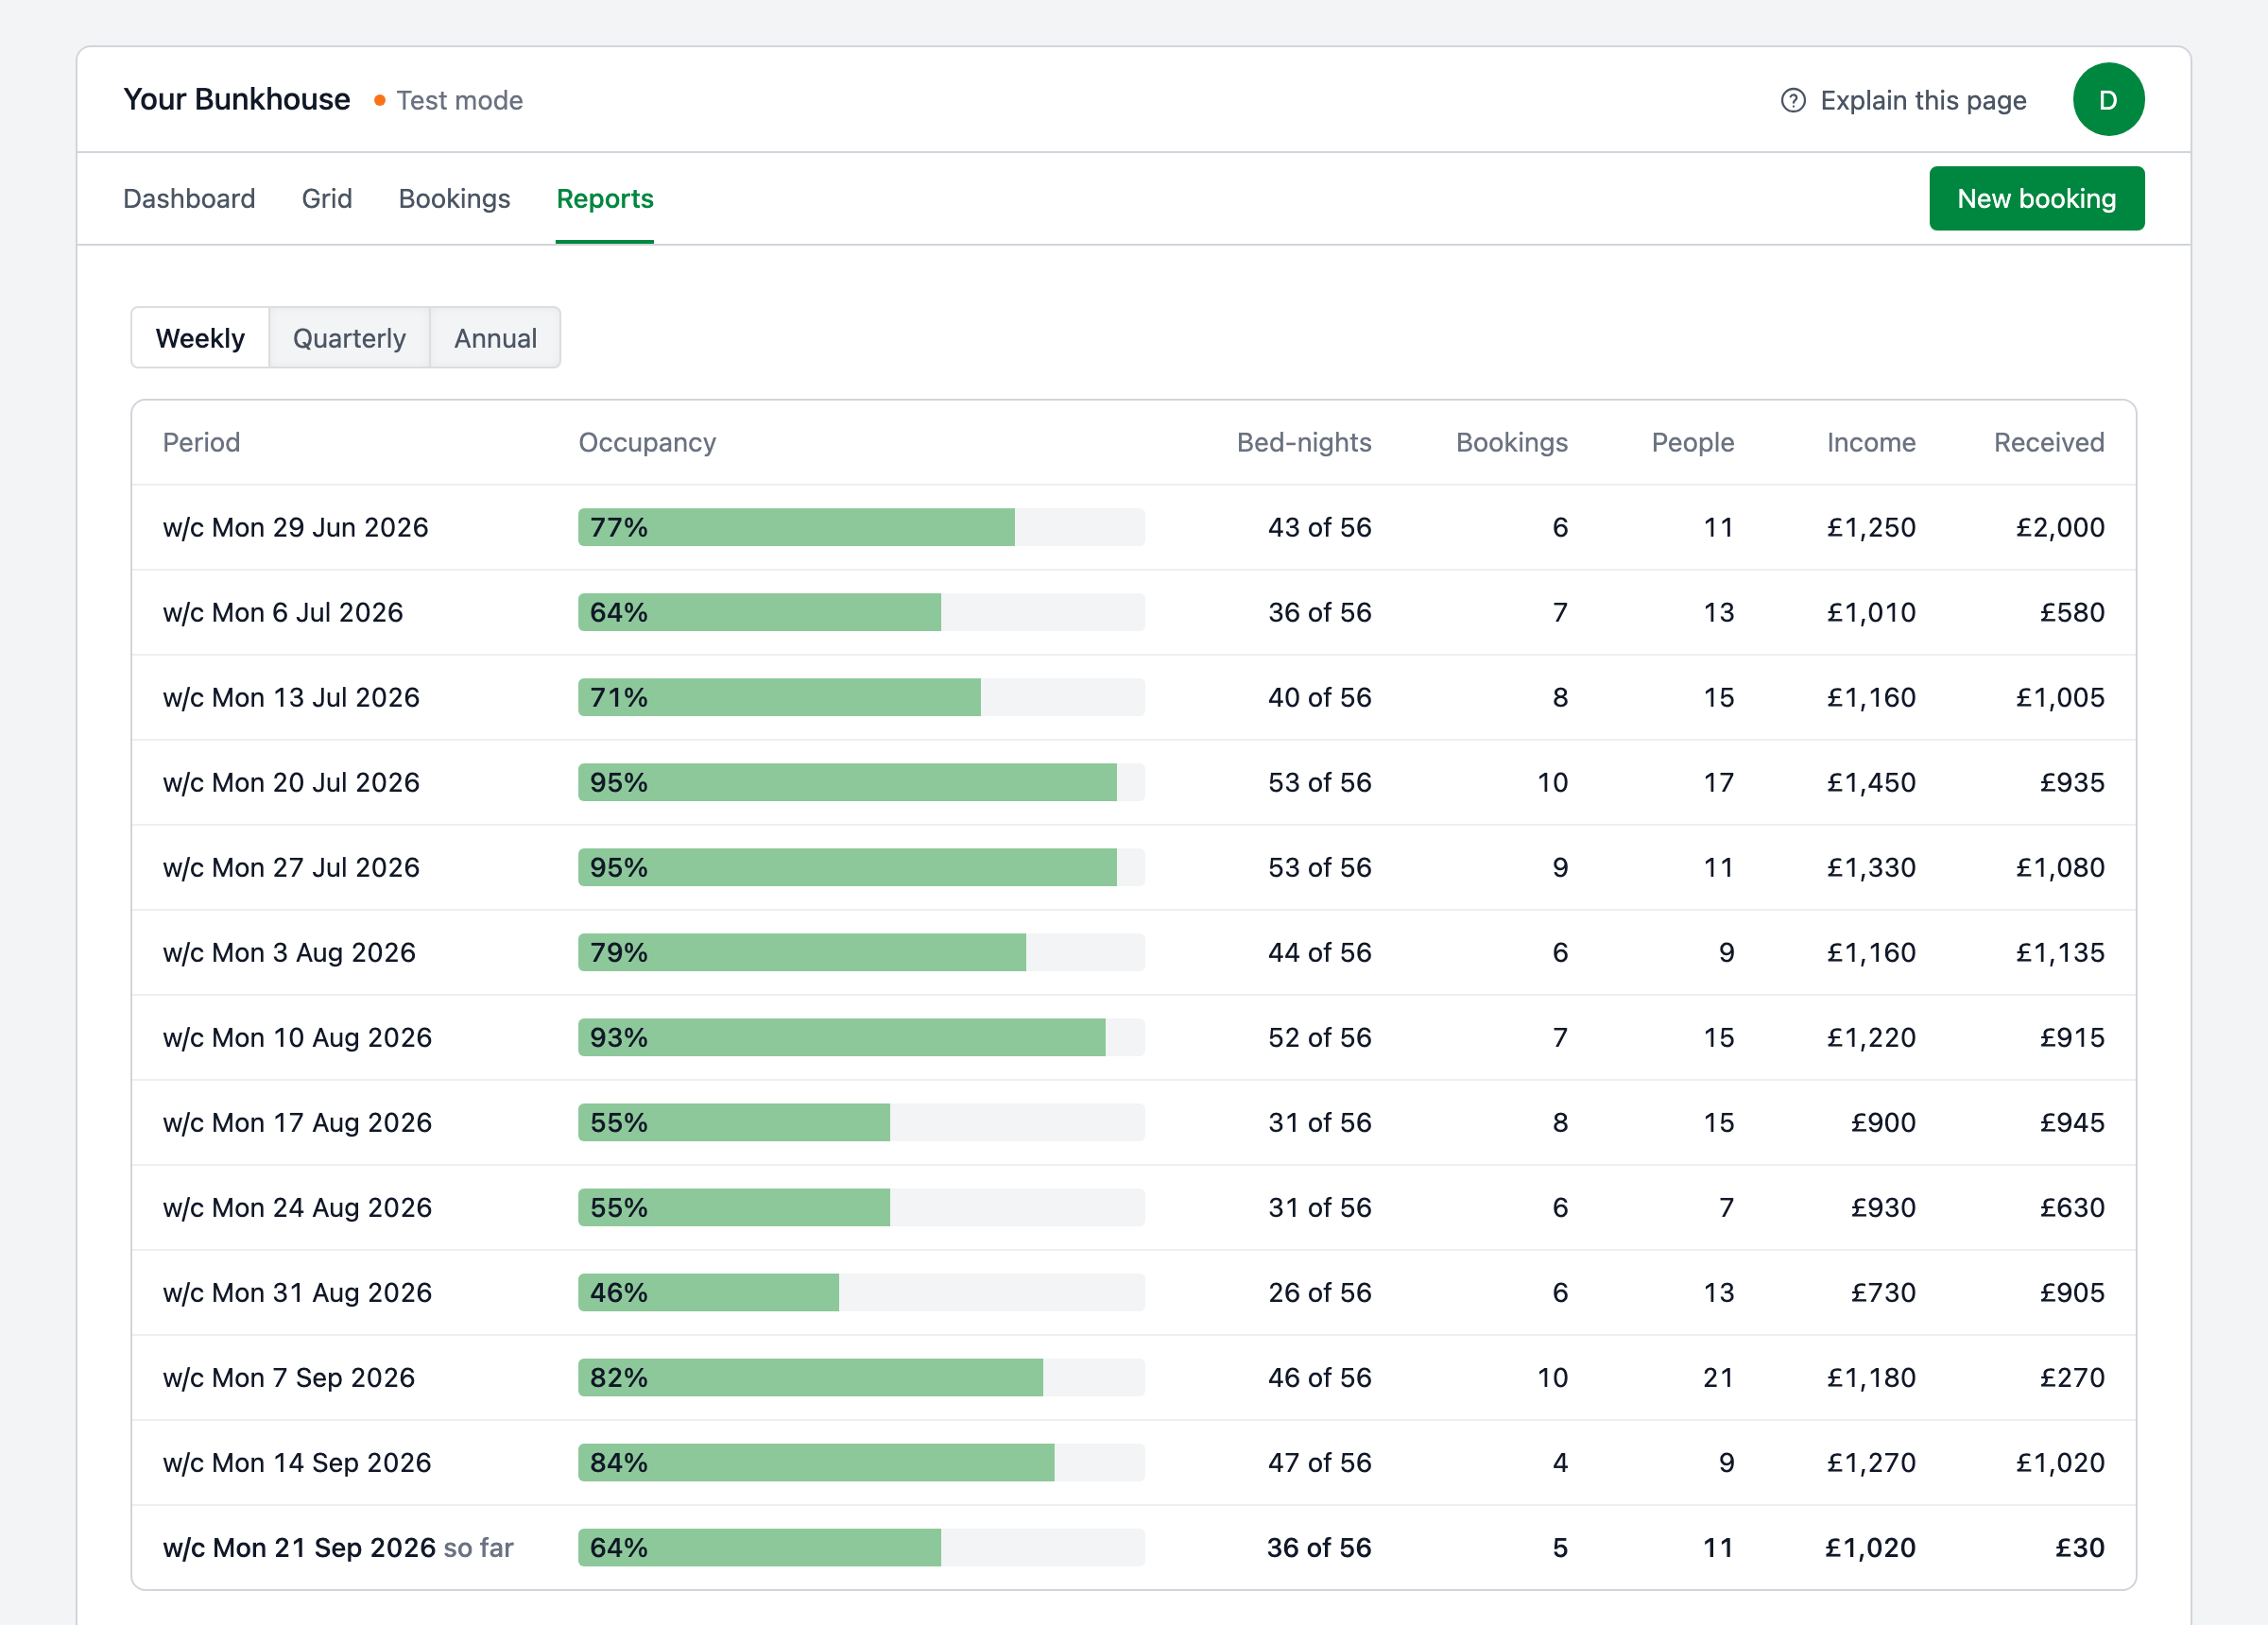Open the green D user avatar
This screenshot has width=2268, height=1625.
(x=2108, y=100)
